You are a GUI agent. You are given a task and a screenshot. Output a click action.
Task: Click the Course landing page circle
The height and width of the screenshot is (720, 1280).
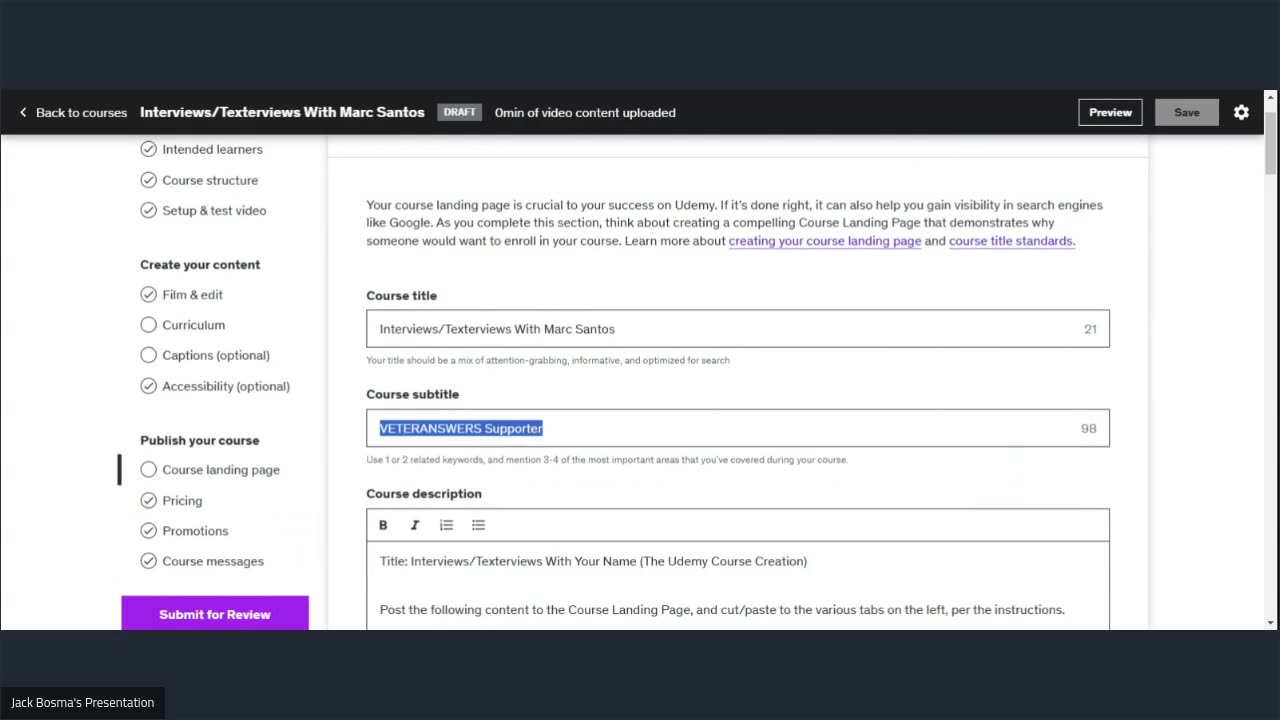click(x=149, y=470)
